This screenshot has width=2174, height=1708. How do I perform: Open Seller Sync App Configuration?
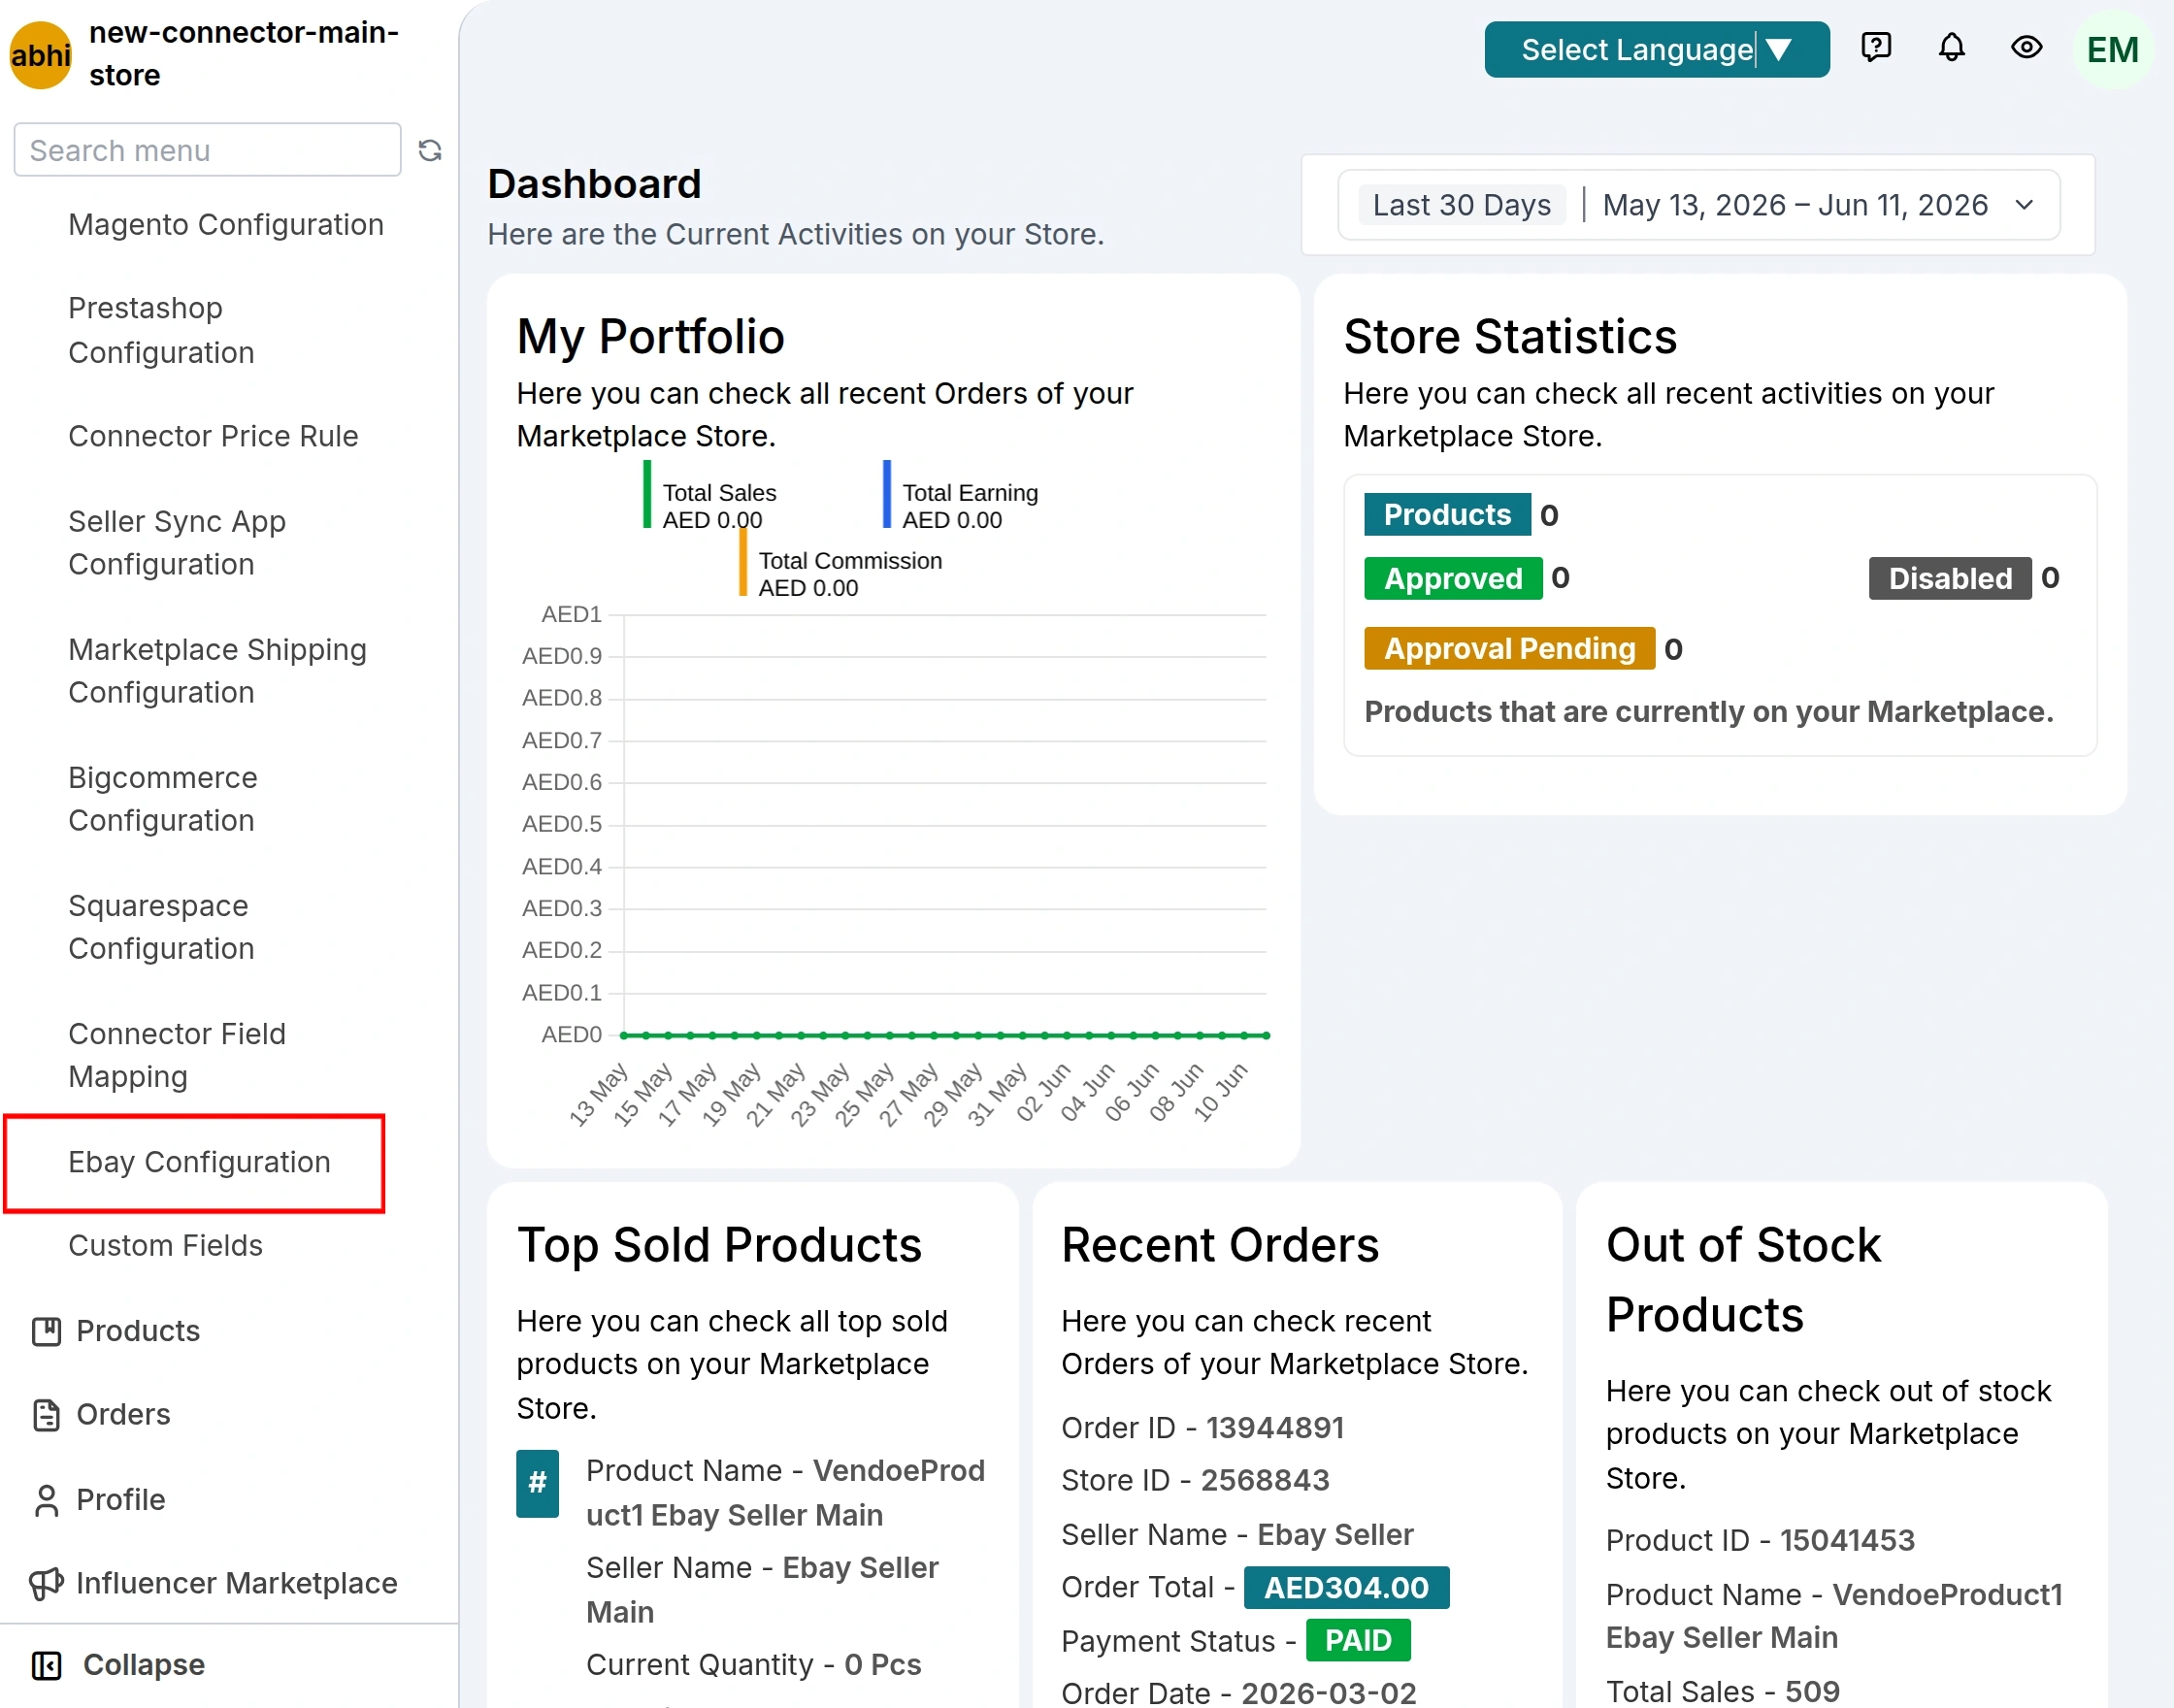[177, 543]
